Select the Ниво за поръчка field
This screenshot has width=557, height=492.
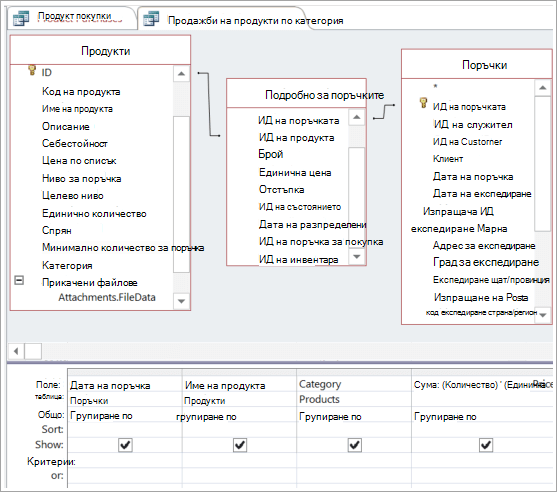[x=81, y=178]
